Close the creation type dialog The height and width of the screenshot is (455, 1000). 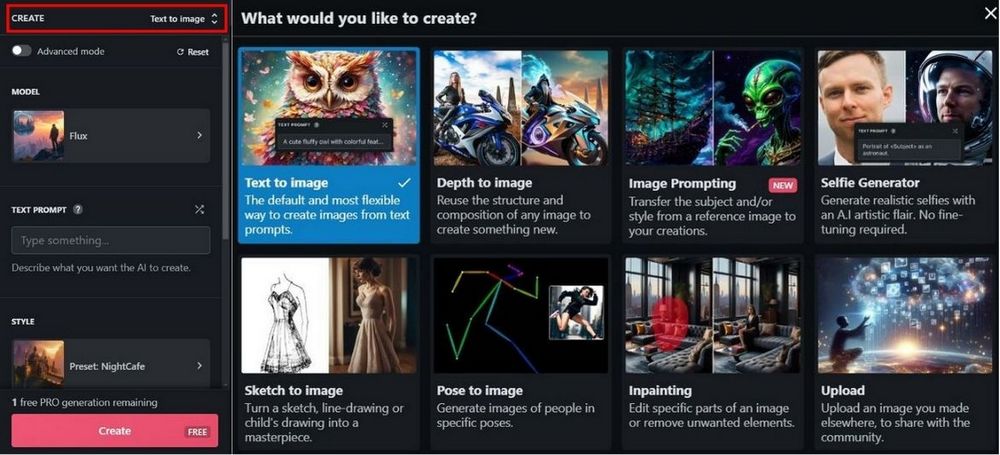point(990,13)
